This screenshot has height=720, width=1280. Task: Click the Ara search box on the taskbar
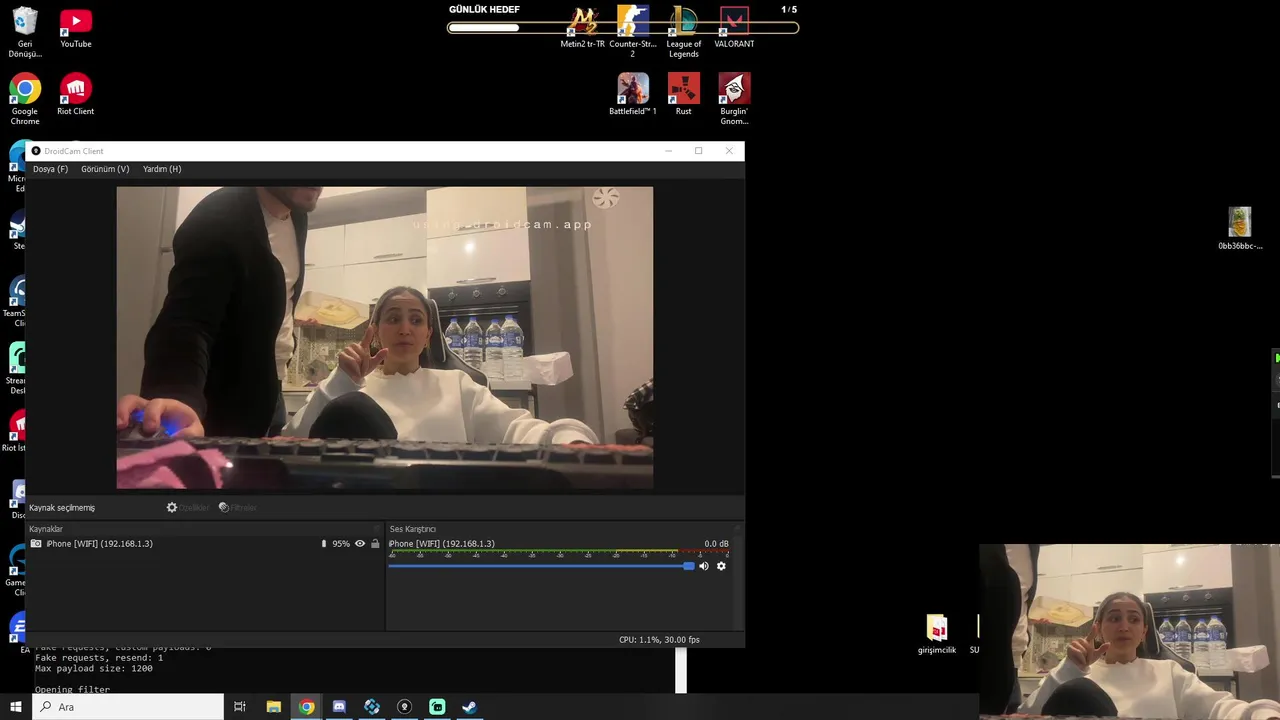(128, 707)
